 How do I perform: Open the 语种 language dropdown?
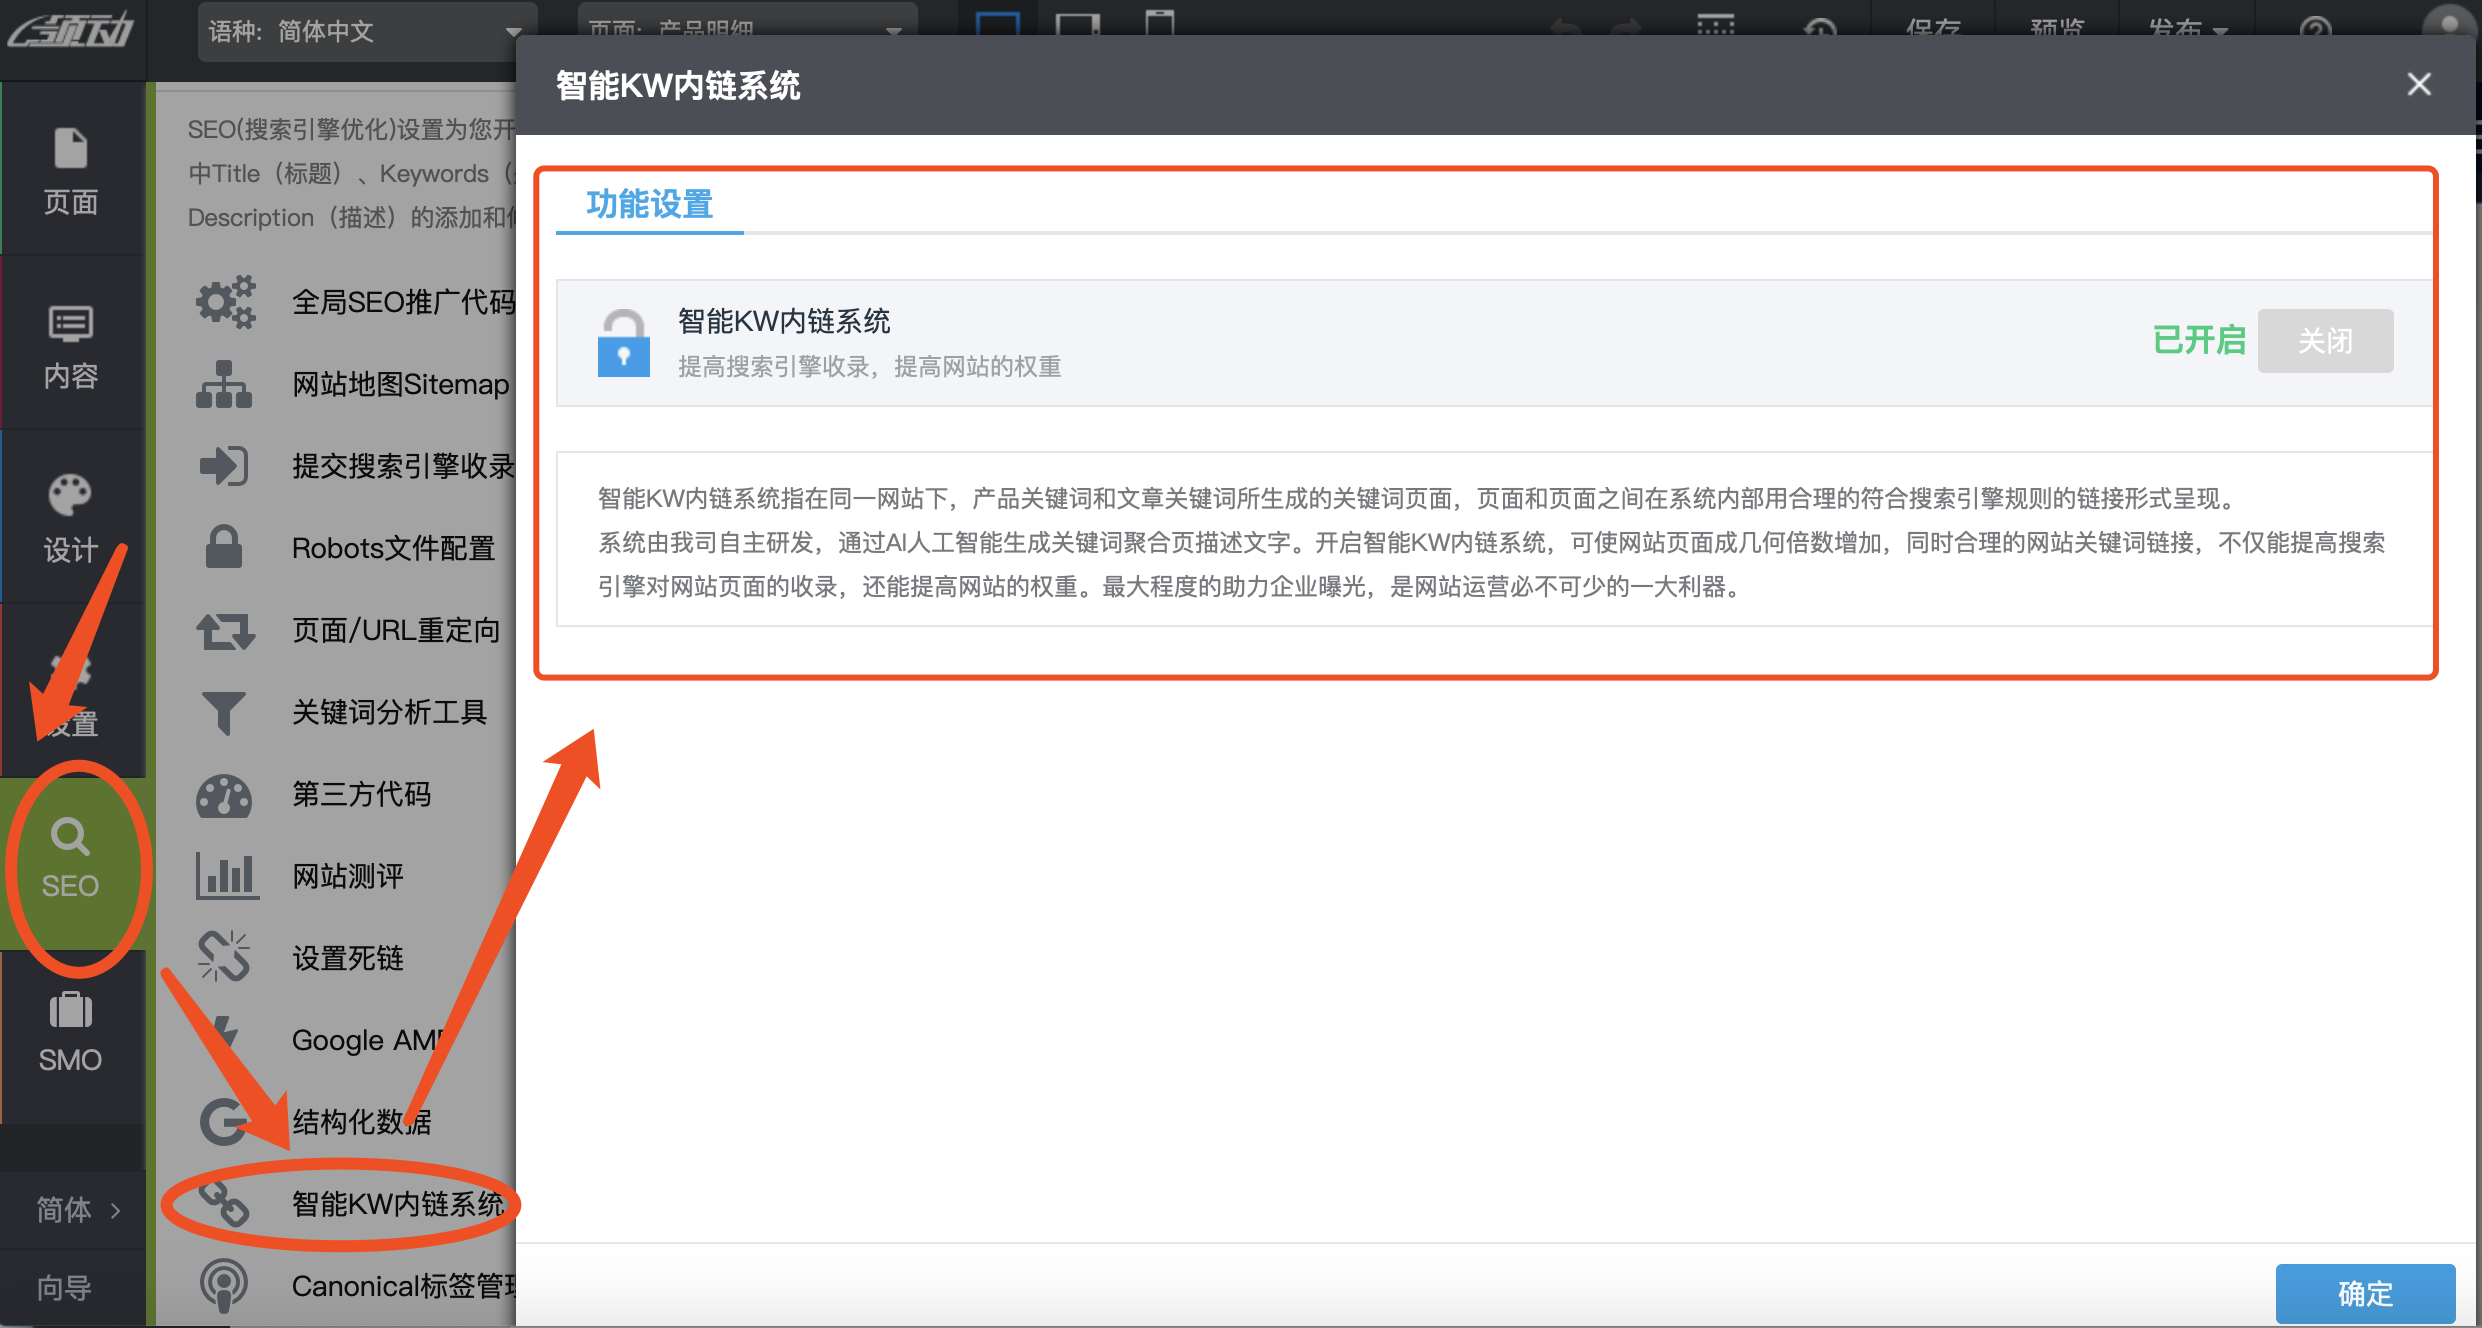365,31
